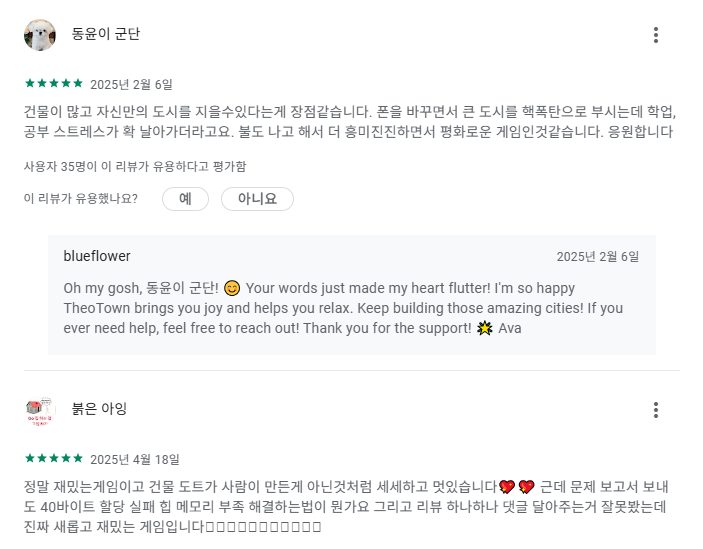The image size is (703, 549).
Task: Click the 사용자 35명 helpful count text
Action: click(x=135, y=166)
